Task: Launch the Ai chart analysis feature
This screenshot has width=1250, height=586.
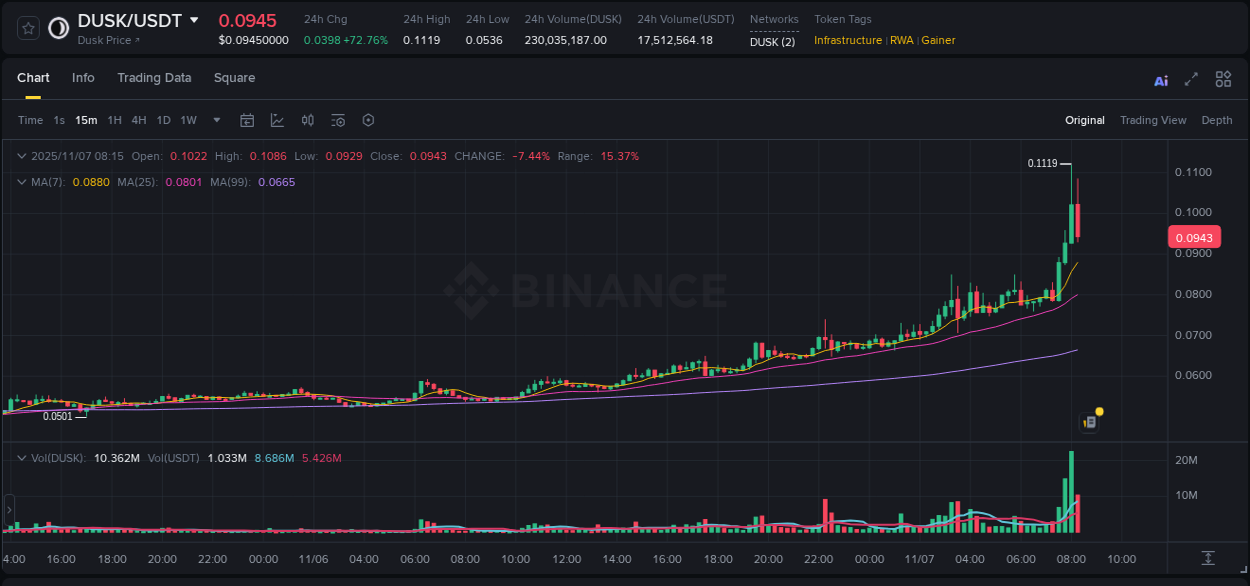Action: click(1160, 79)
